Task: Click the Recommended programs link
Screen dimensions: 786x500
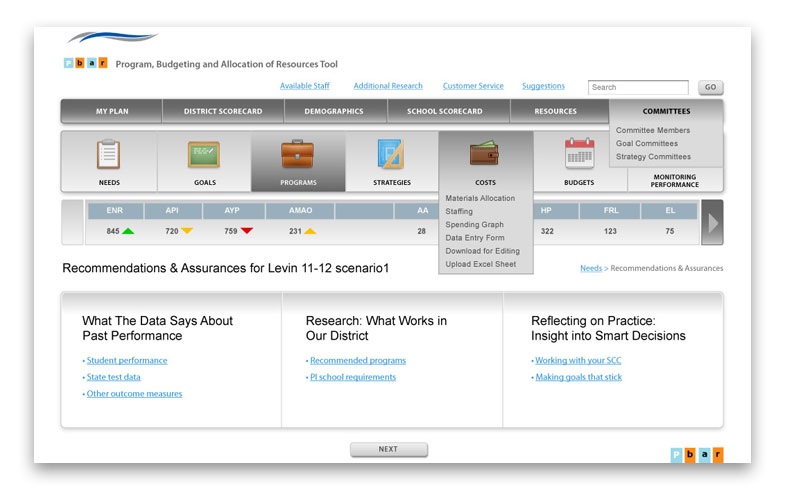Action: click(x=357, y=360)
